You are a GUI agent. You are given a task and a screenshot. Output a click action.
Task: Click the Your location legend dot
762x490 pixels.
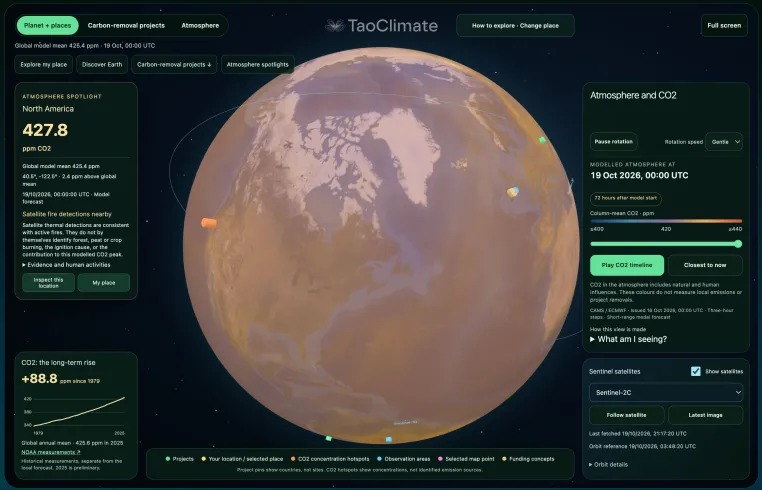tap(204, 459)
